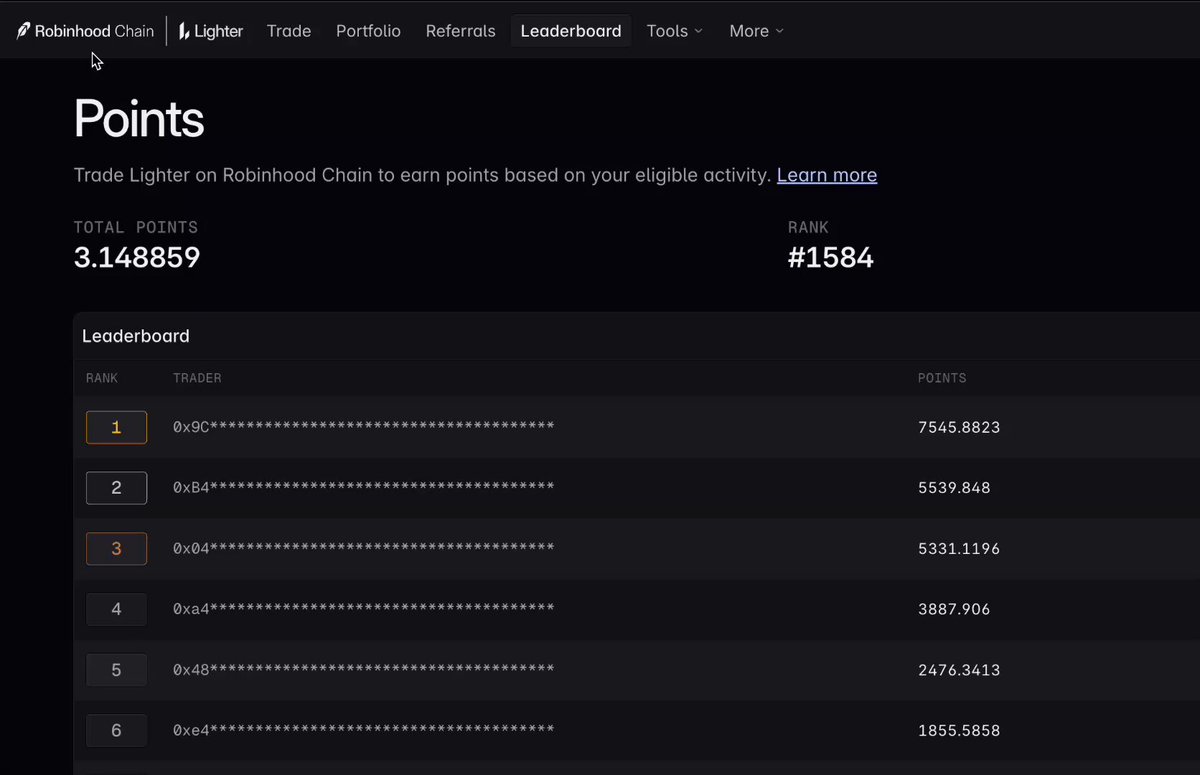Screen dimensions: 1200x775
Task: Click the points value 7545.8823
Action: (959, 427)
